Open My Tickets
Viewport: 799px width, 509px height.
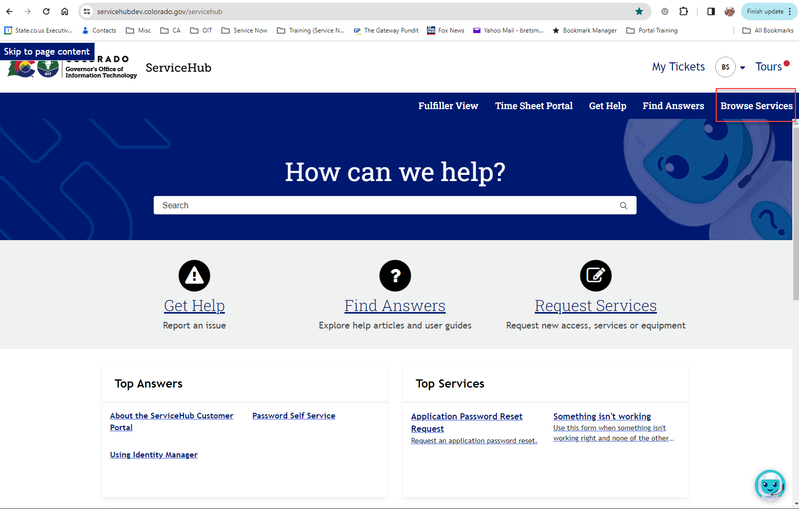coord(678,67)
